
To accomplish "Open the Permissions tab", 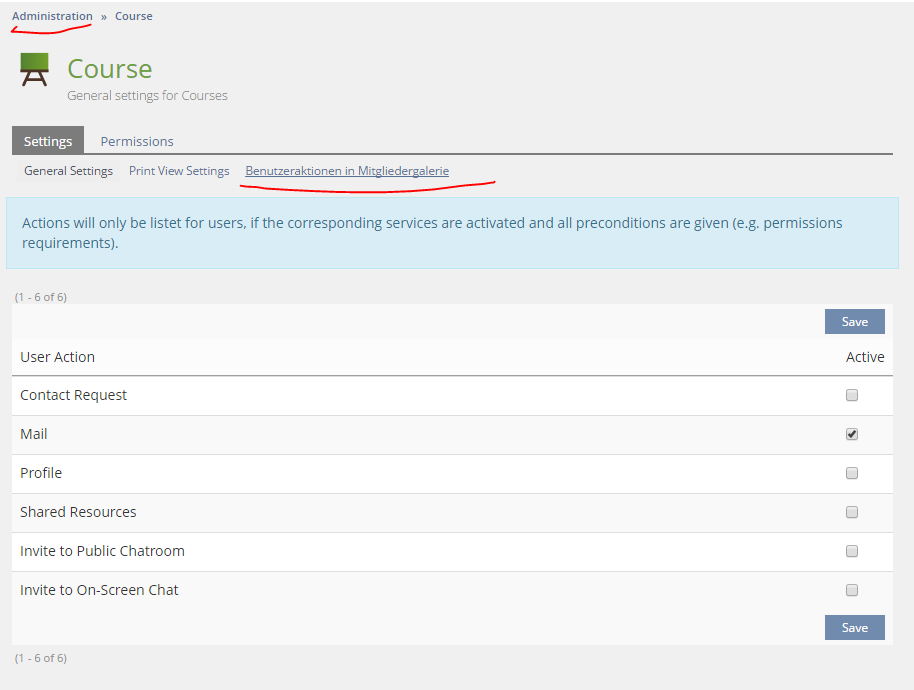I will pyautogui.click(x=137, y=141).
